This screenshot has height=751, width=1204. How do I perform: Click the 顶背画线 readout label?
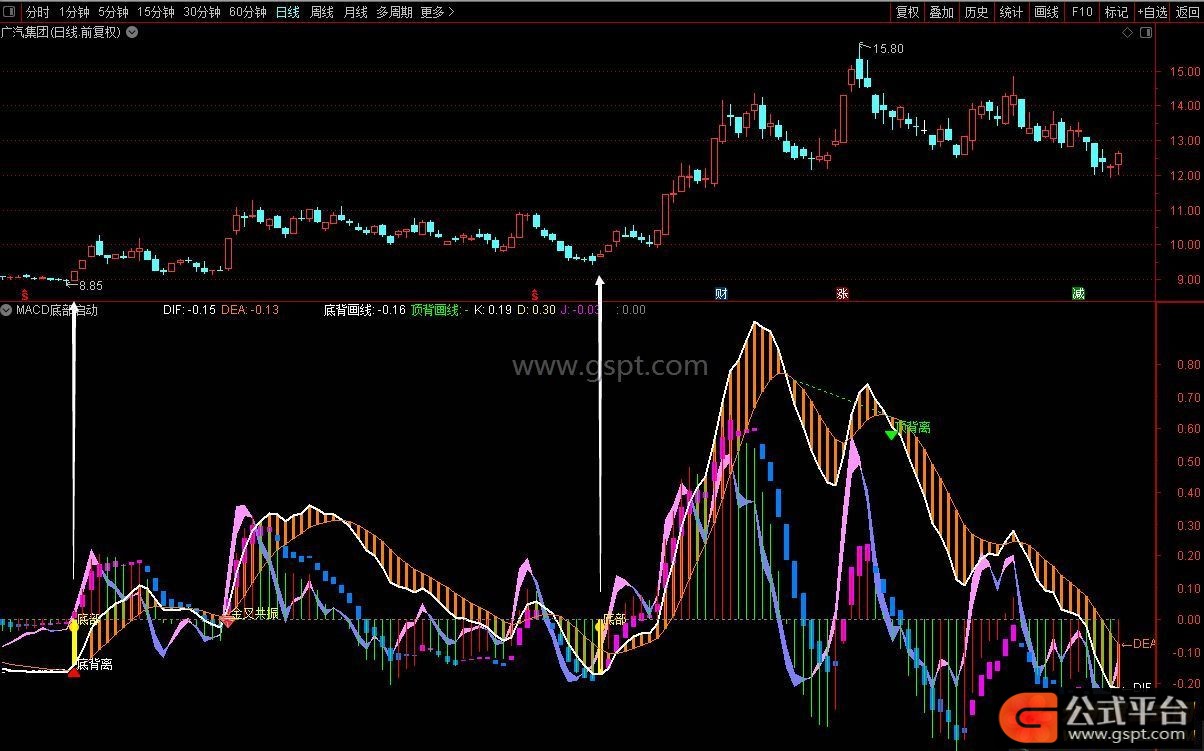tap(436, 310)
